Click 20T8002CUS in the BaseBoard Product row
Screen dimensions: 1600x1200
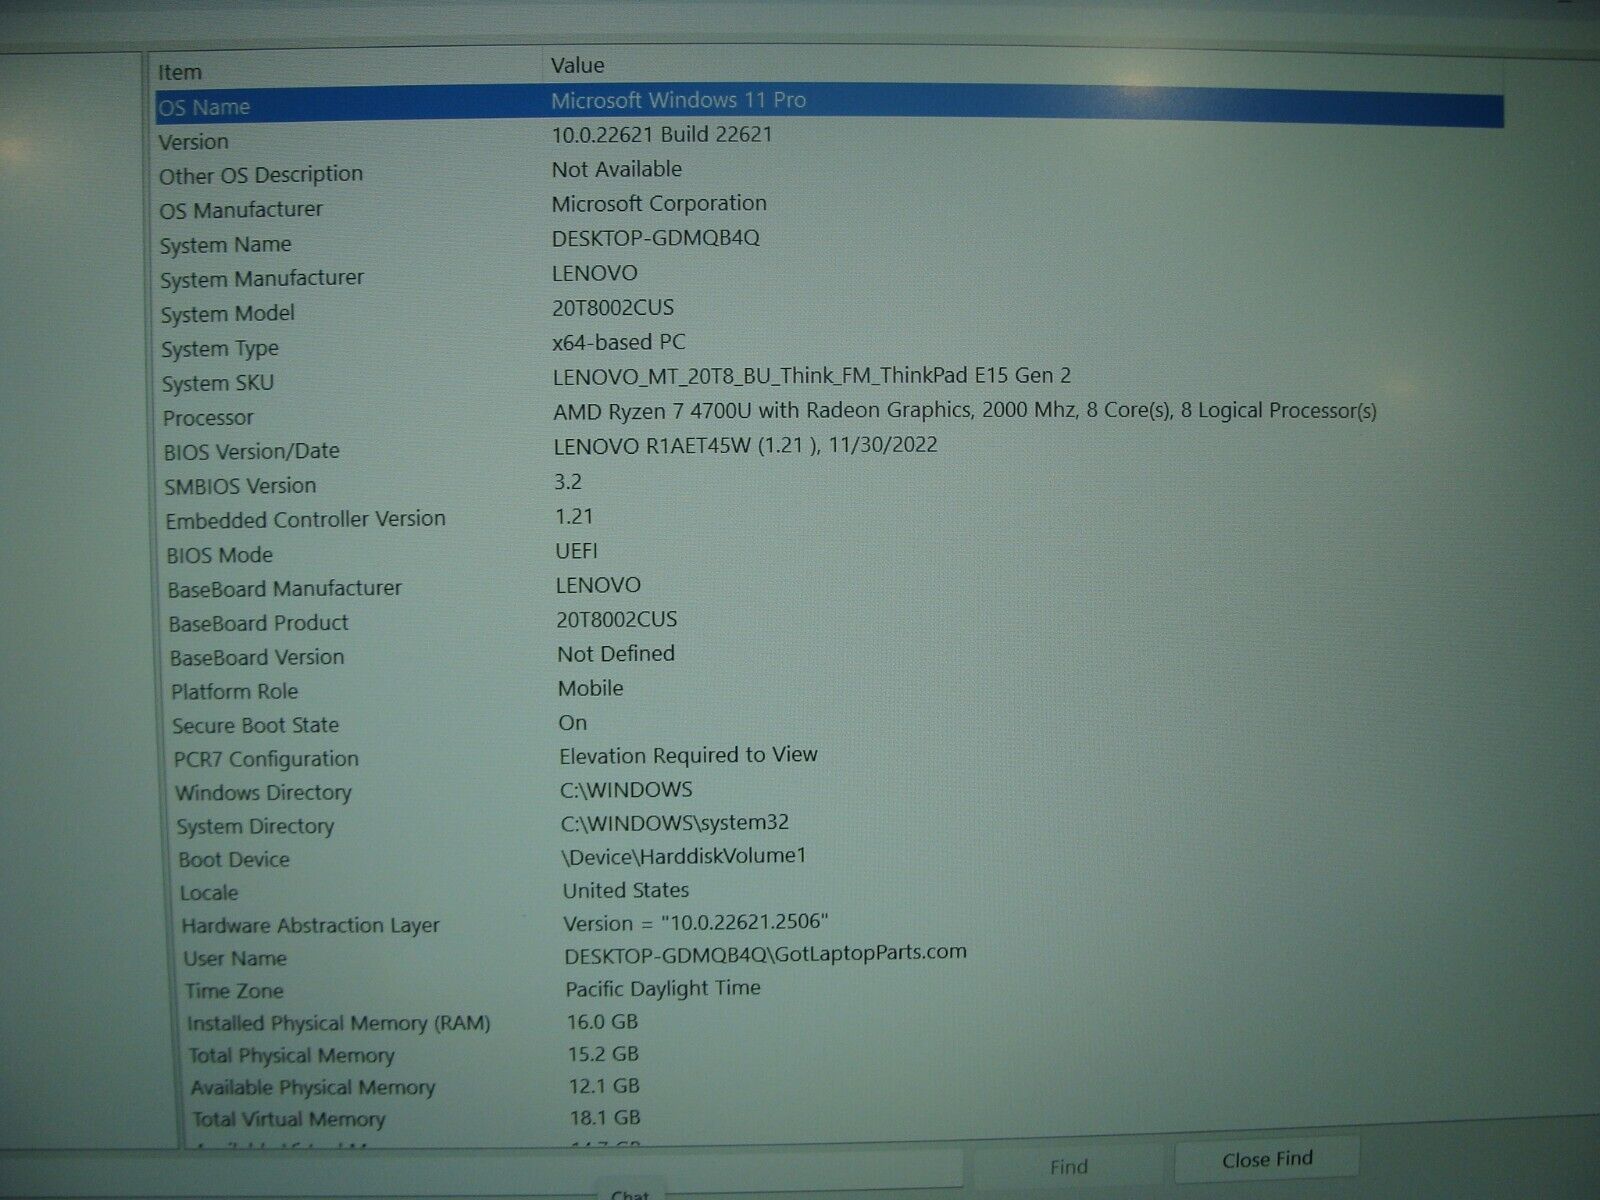[x=617, y=620]
